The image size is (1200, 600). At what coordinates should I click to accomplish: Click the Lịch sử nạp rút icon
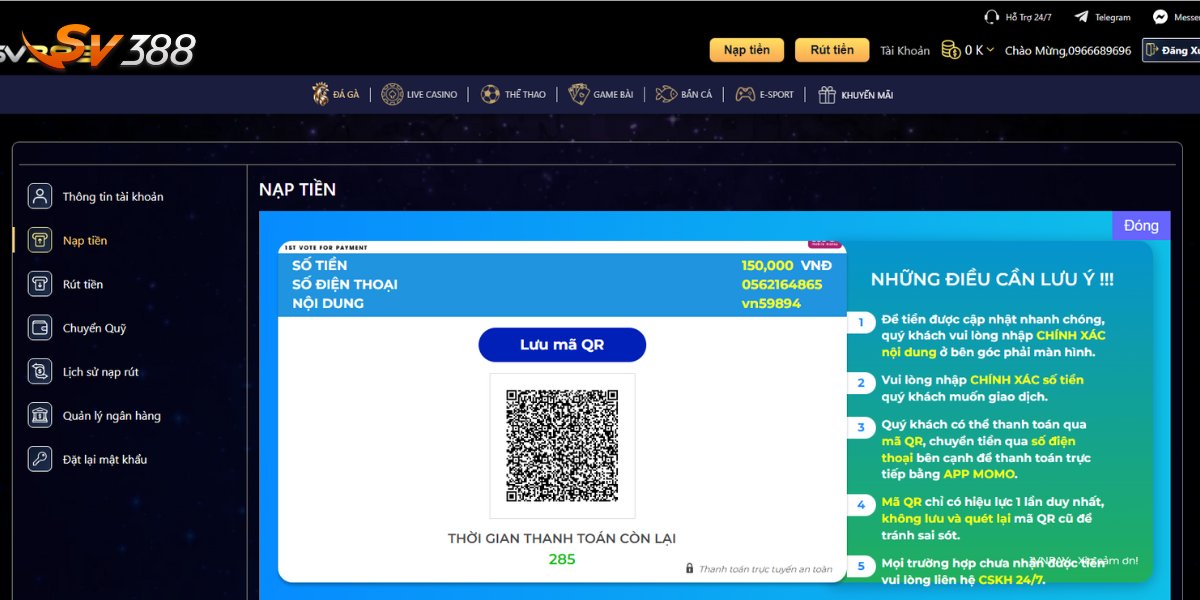(40, 372)
